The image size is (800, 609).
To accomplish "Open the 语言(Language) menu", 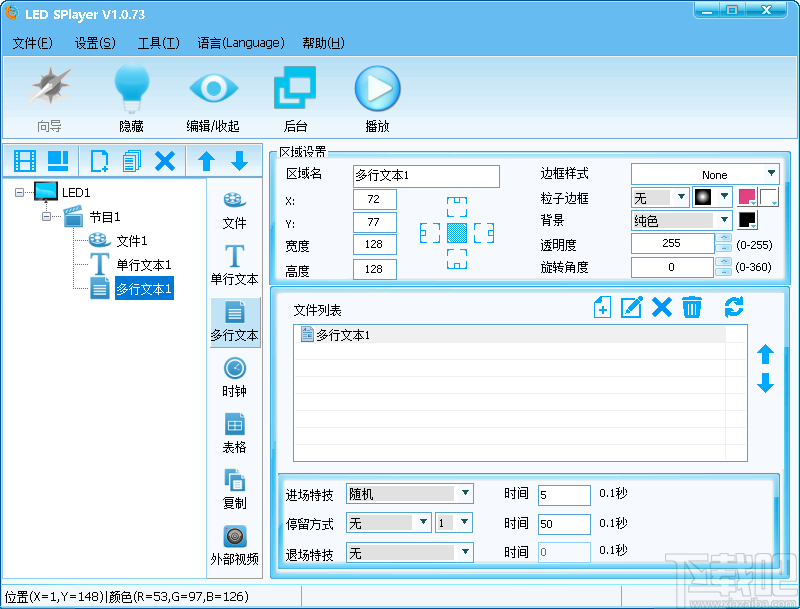I will pyautogui.click(x=241, y=43).
